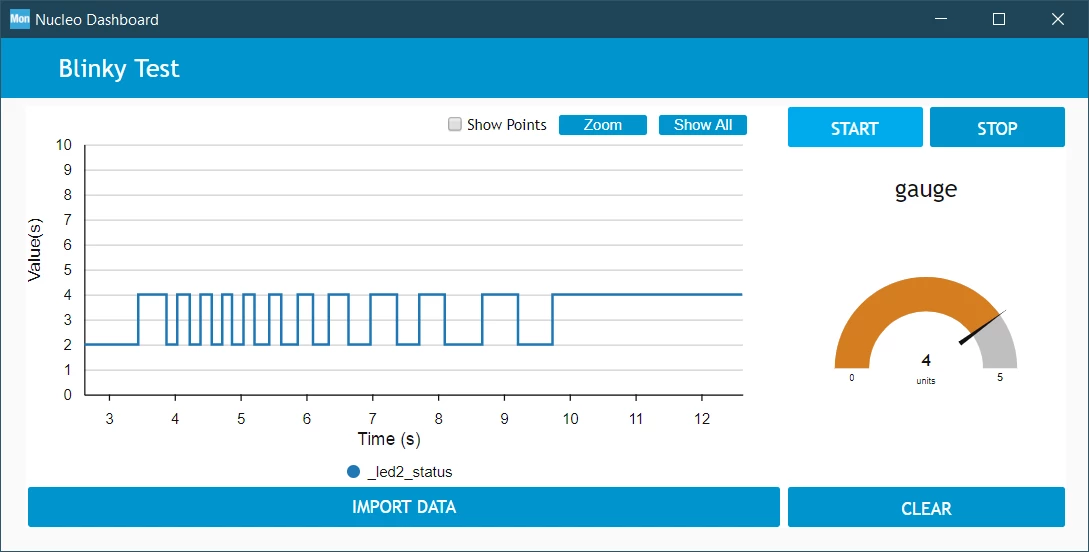Toggle the _led2_status legend dot
1089x552 pixels.
(353, 471)
